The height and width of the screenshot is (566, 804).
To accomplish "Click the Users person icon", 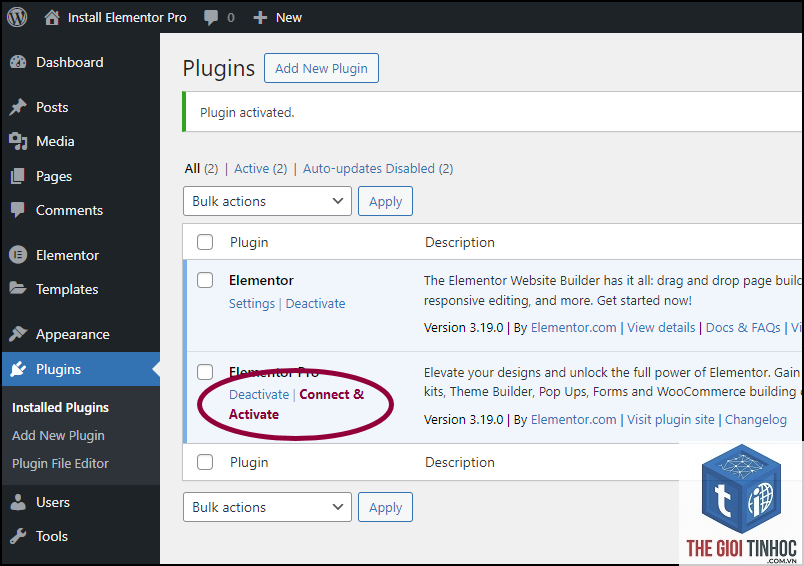I will [x=18, y=502].
